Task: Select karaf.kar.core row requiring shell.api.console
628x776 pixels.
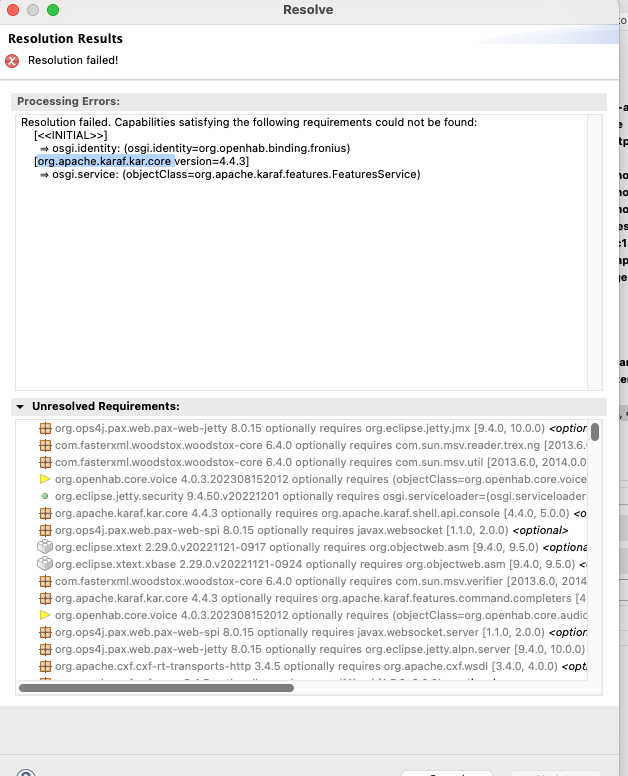Action: (x=300, y=513)
